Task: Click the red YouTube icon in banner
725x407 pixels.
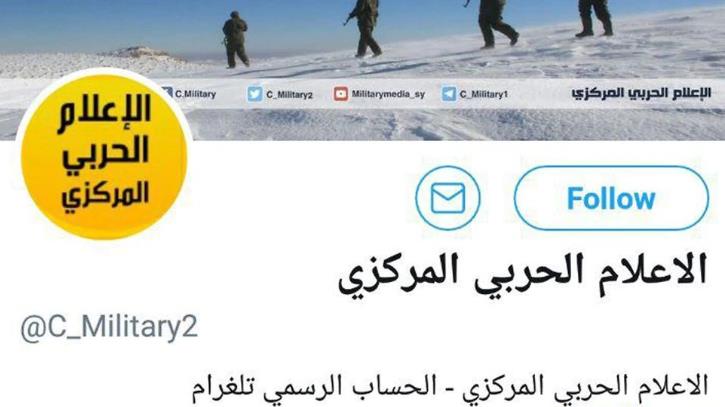Action: click(341, 94)
